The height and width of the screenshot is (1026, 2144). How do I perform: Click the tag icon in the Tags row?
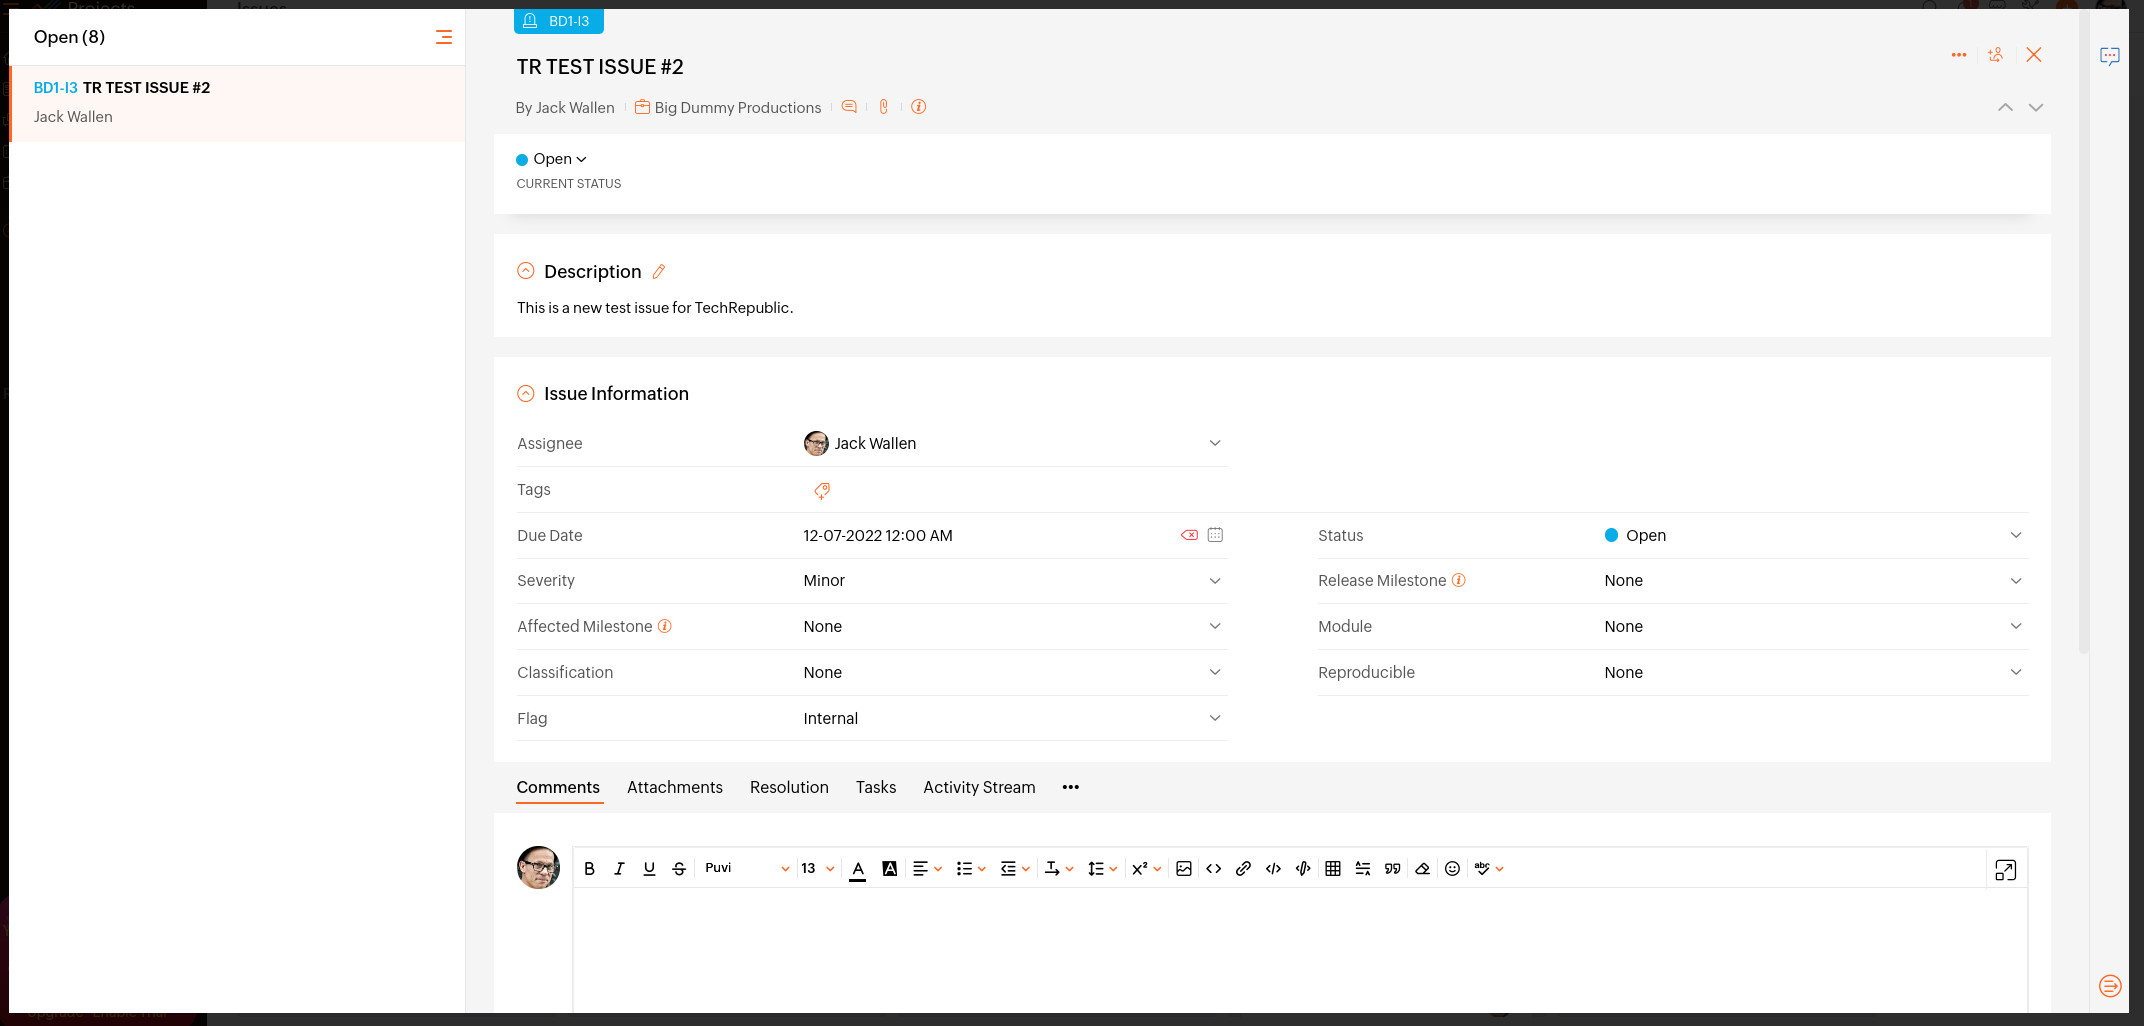pos(822,490)
